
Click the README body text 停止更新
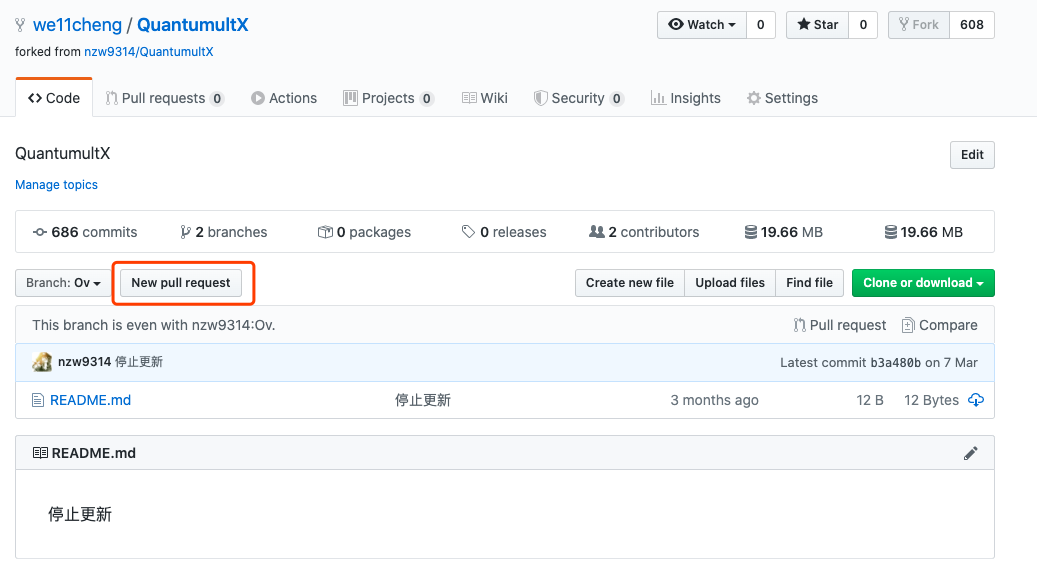point(80,514)
